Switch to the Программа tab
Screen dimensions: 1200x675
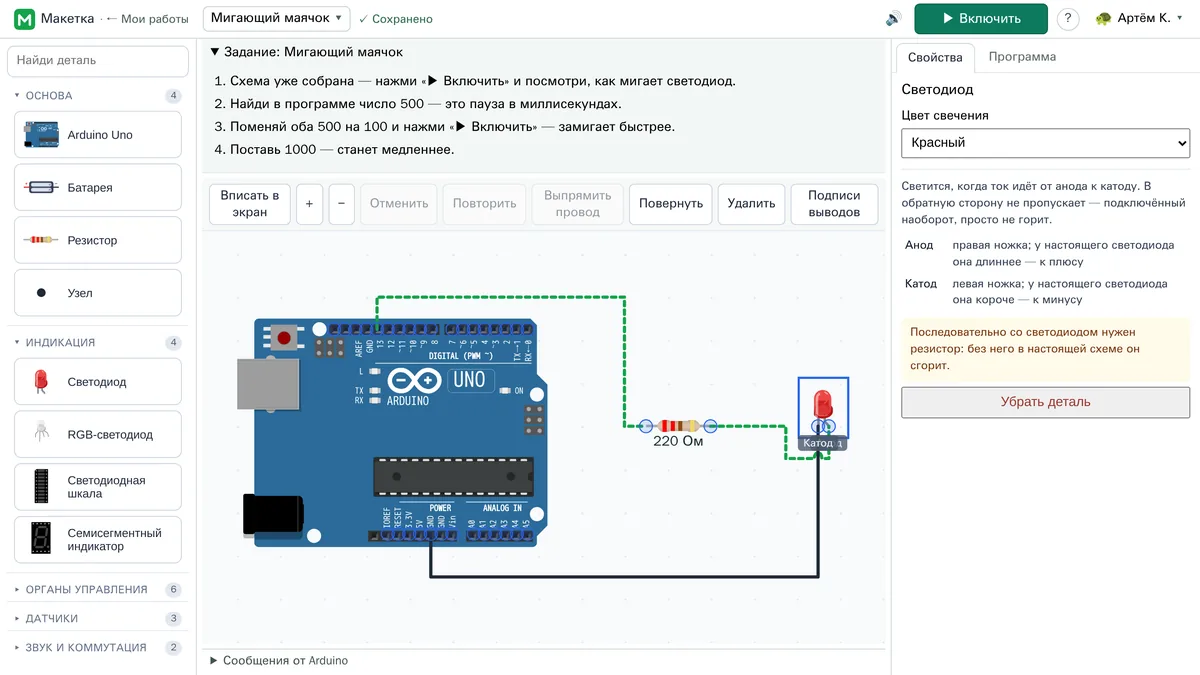point(1022,57)
